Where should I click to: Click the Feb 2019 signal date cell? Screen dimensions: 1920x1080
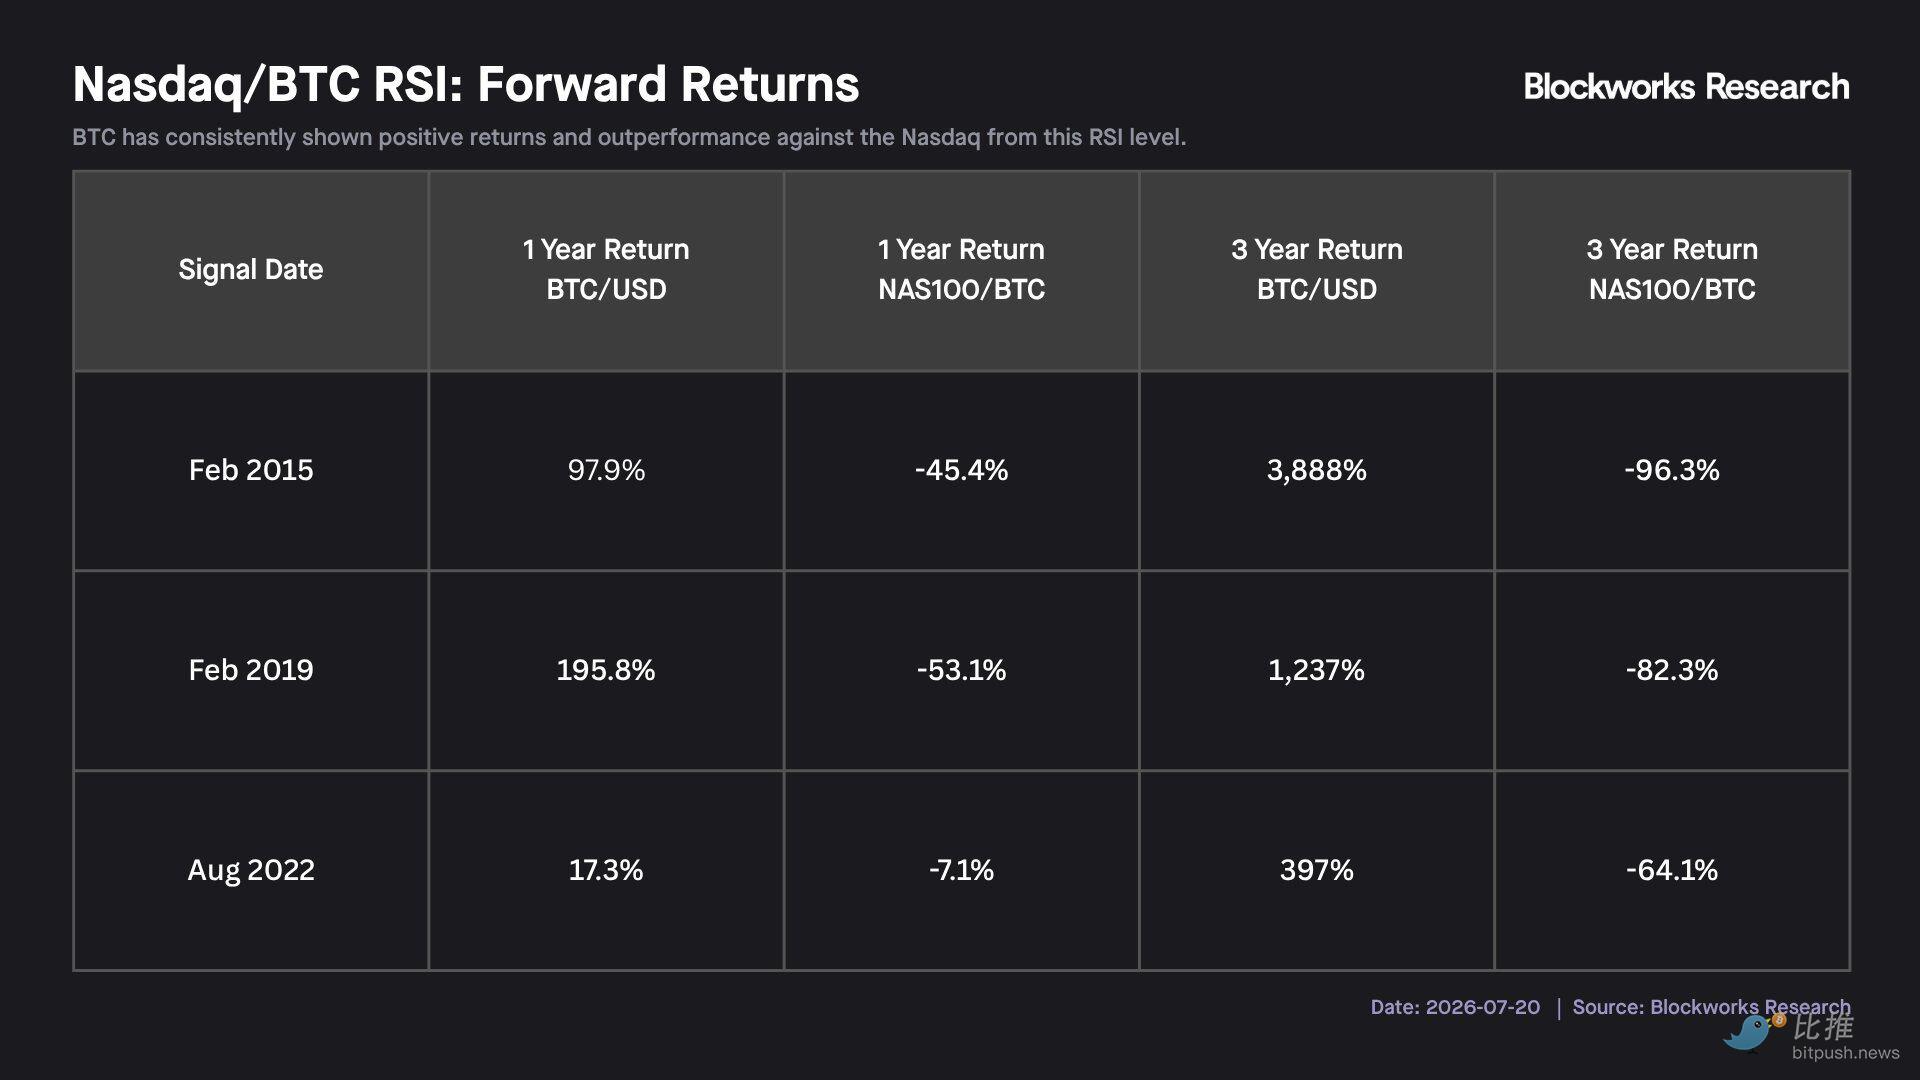pos(251,670)
